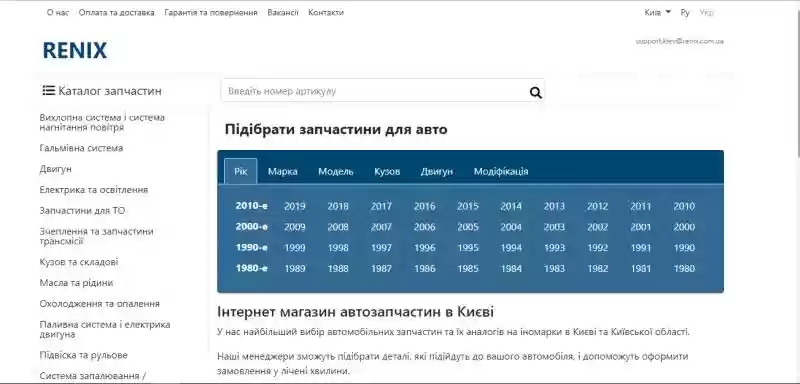
Task: Click the support email address link
Action: (680, 41)
